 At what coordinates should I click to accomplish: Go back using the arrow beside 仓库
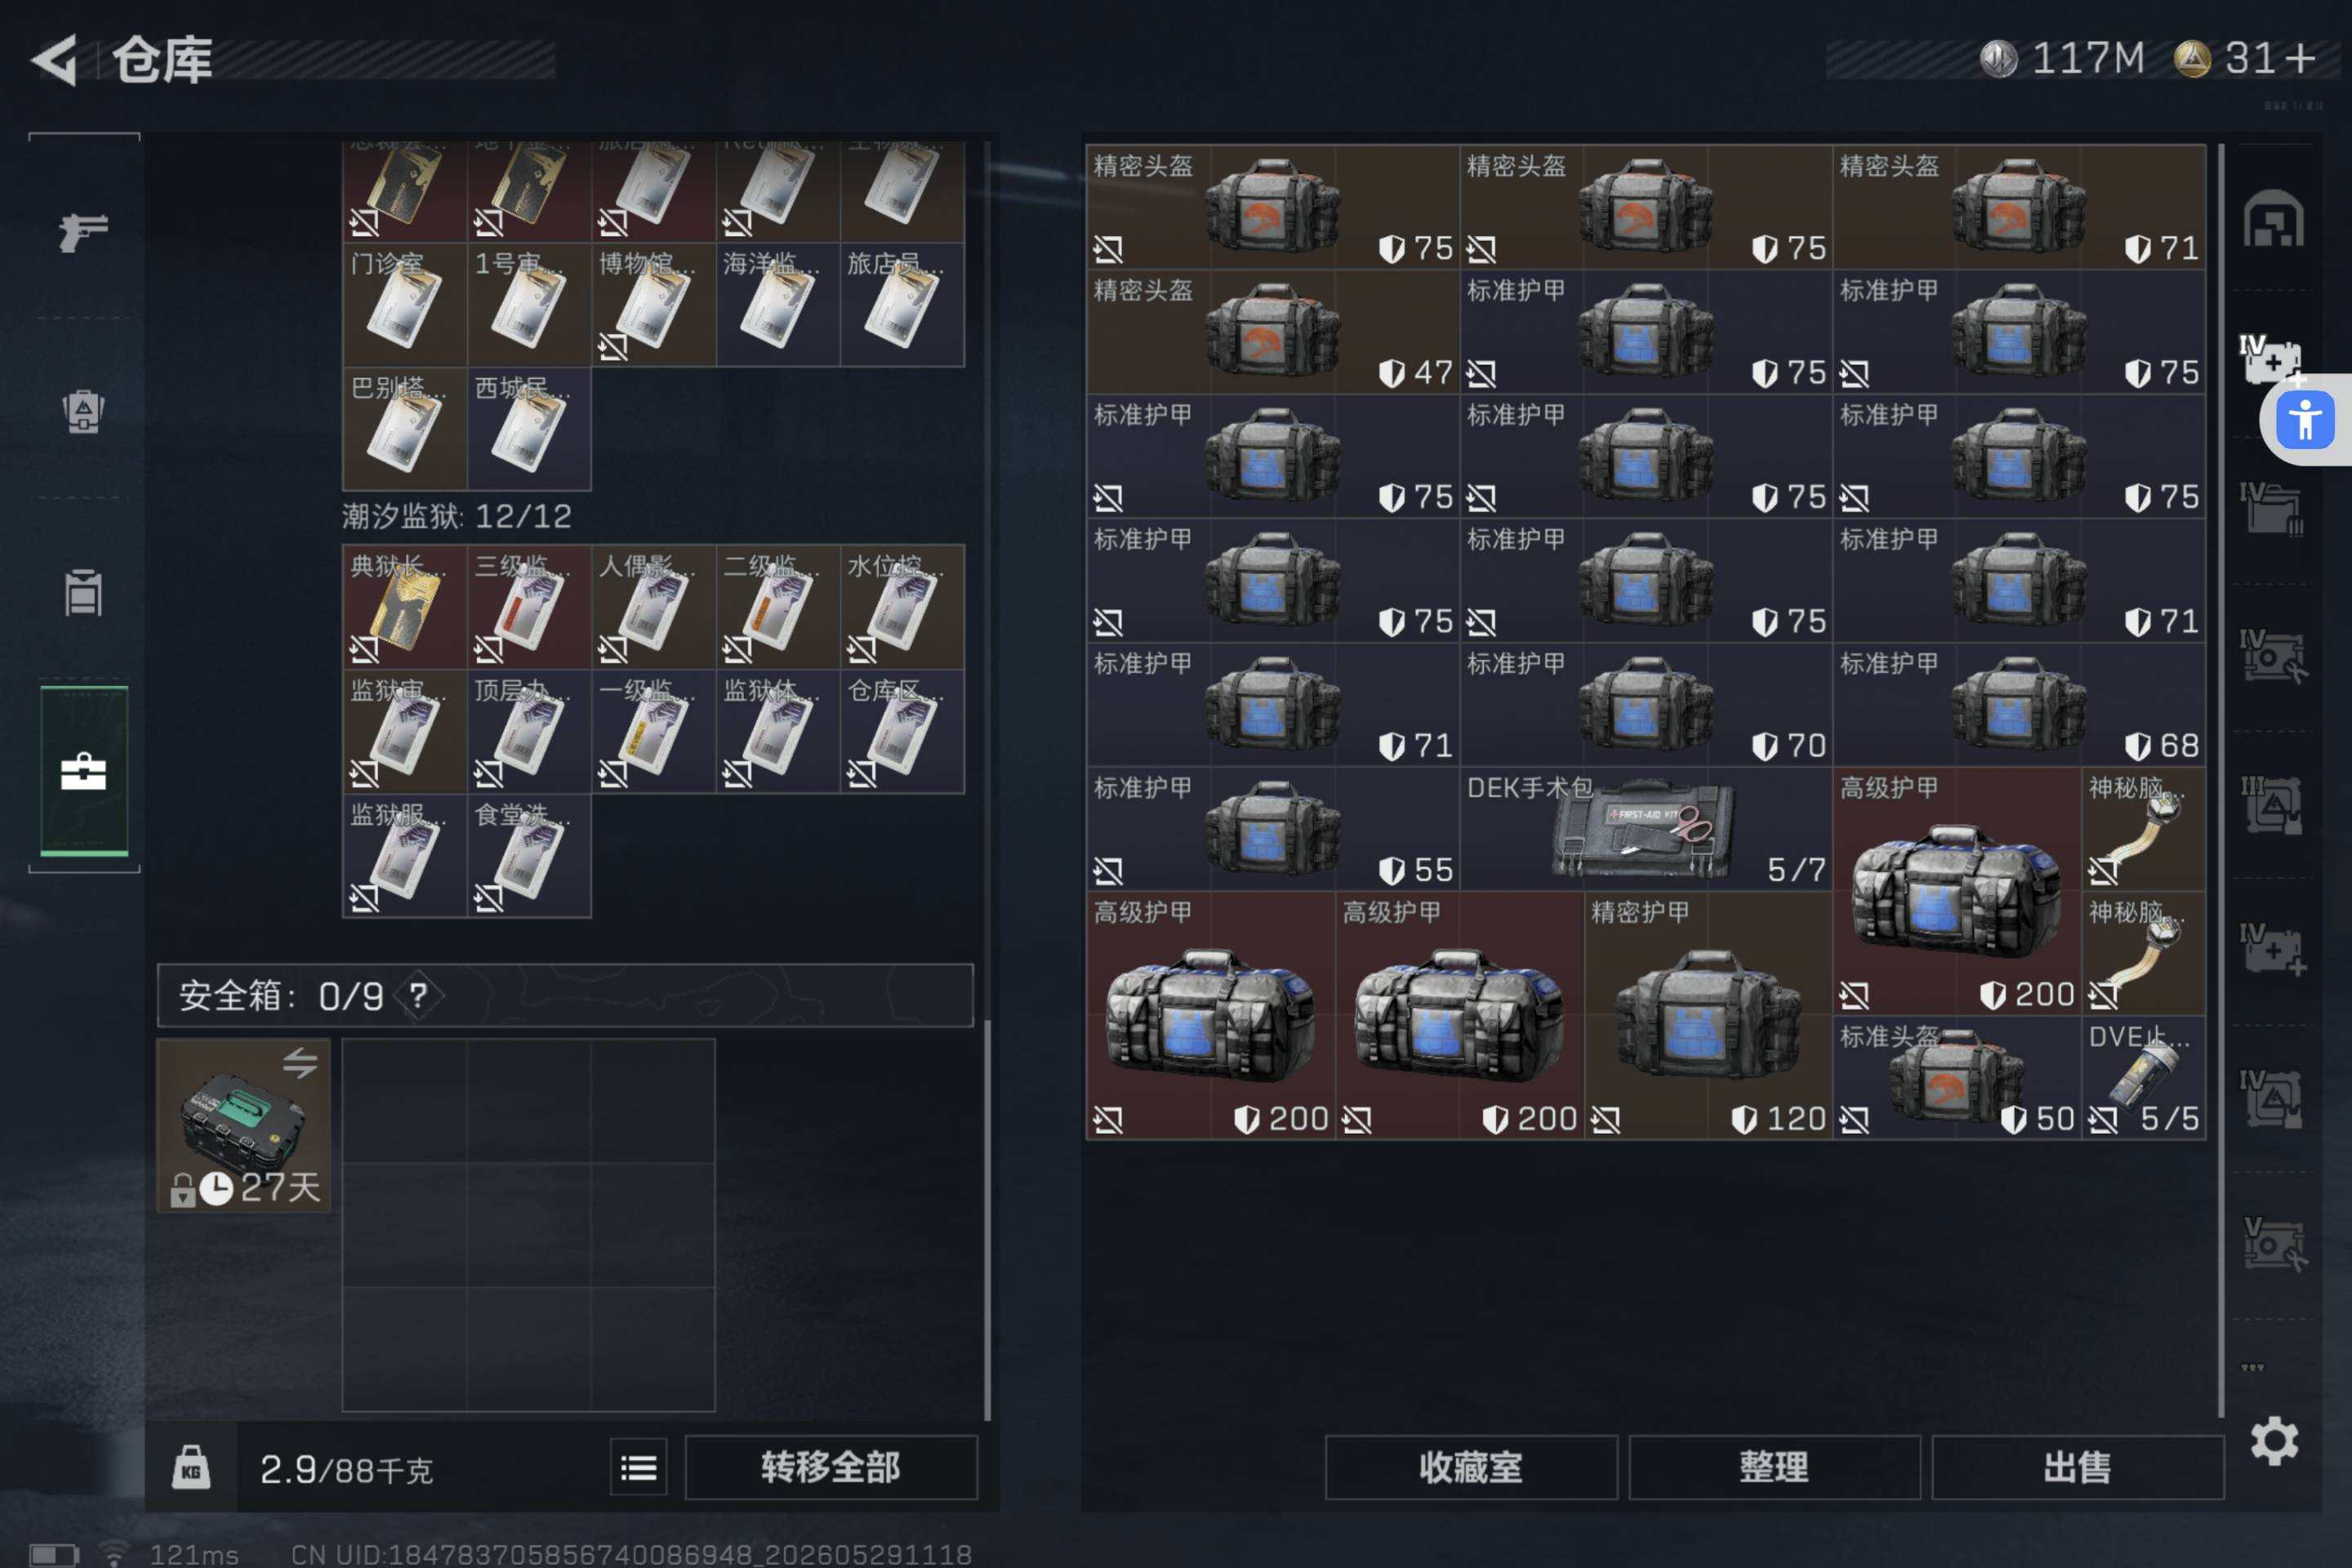point(55,60)
